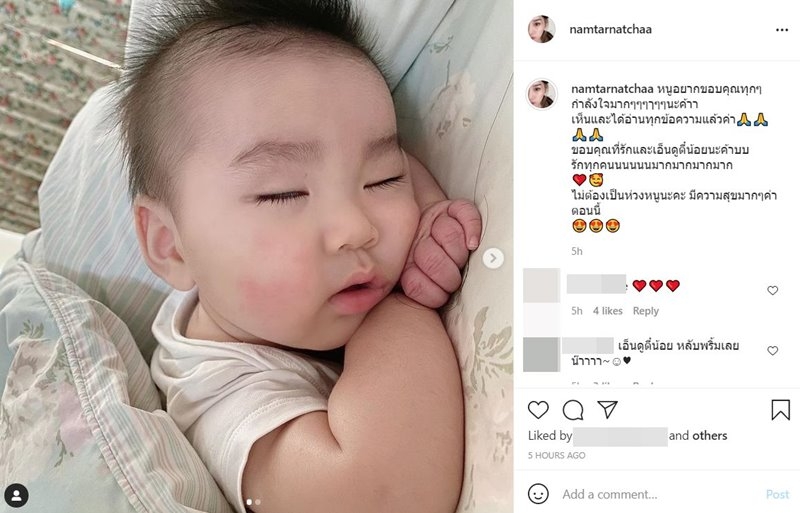Viewport: 800px width, 513px height.
Task: Reply to the red hearts comment
Action: point(645,311)
